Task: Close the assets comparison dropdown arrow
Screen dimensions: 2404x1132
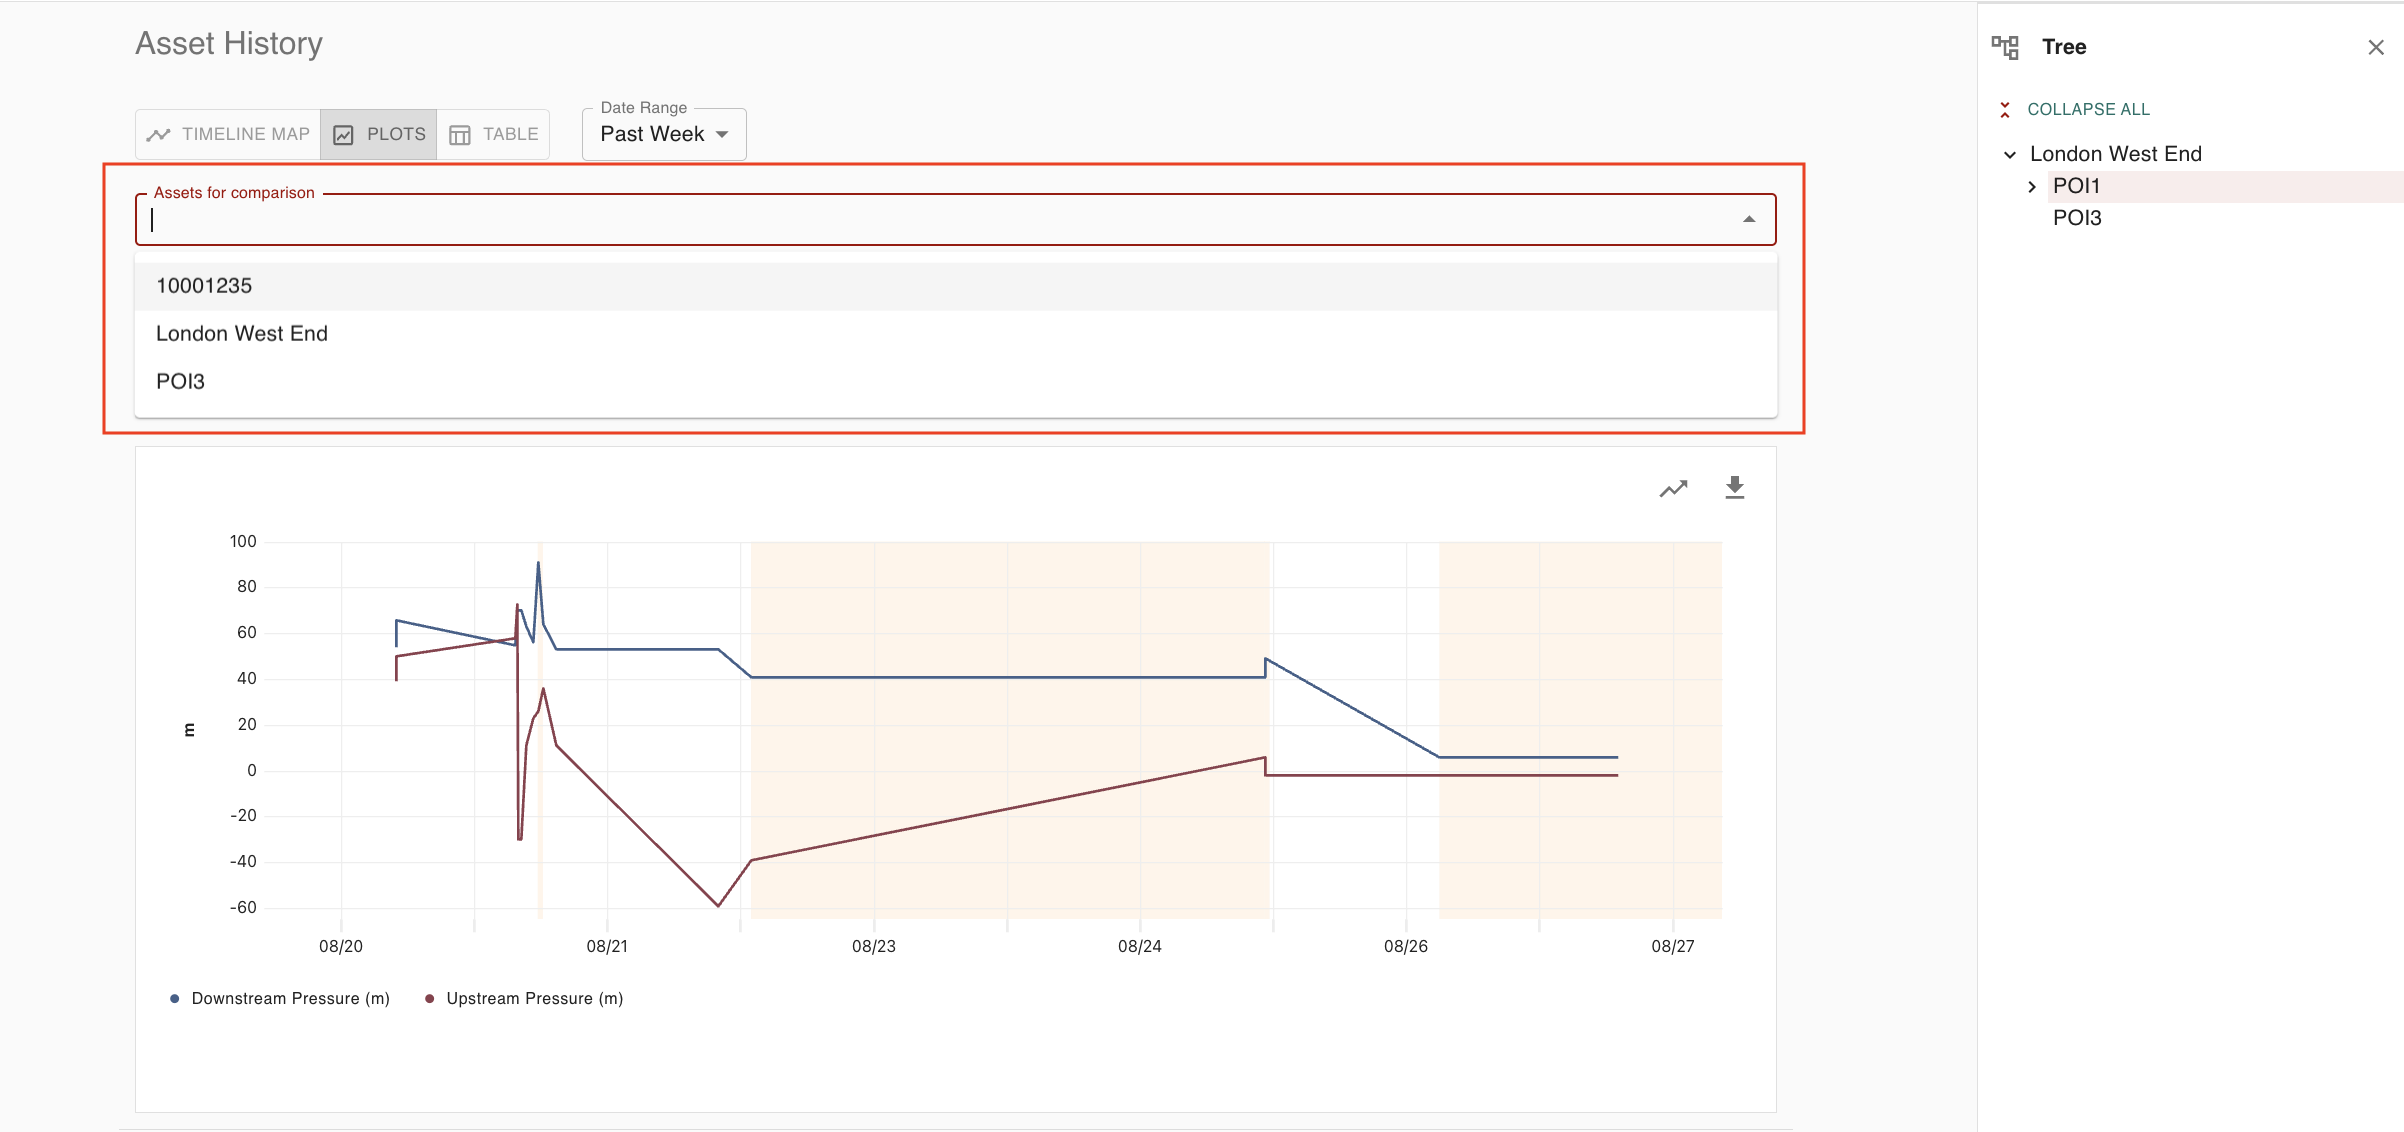Action: coord(1749,219)
